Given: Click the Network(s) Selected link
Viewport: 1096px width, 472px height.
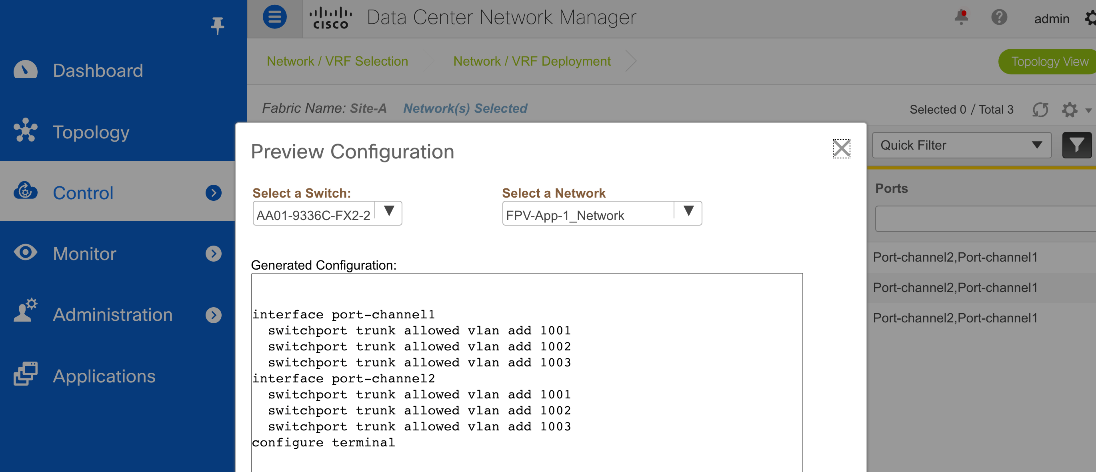Looking at the screenshot, I should [x=465, y=108].
